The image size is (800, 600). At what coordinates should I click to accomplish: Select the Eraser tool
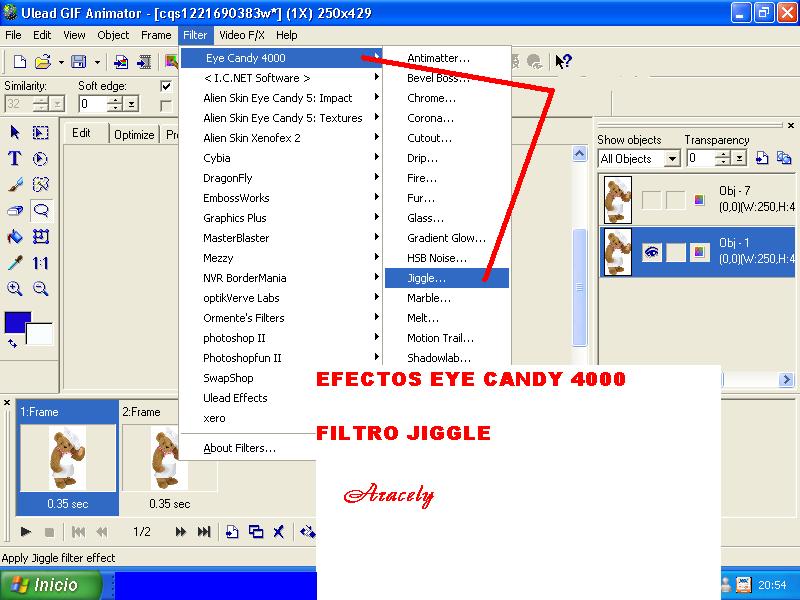coord(15,210)
